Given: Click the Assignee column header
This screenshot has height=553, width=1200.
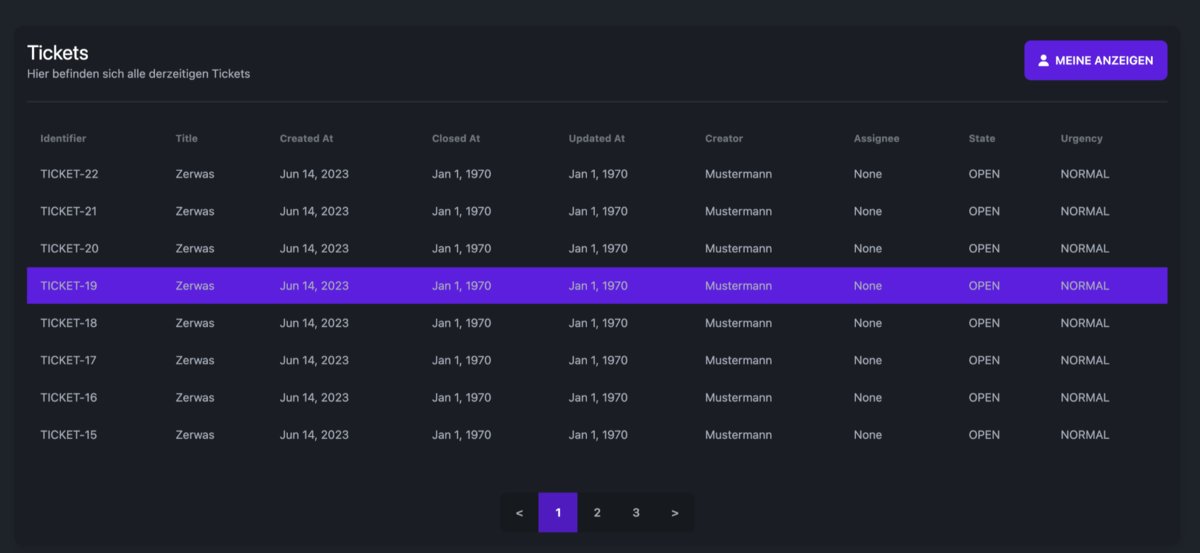Looking at the screenshot, I should pyautogui.click(x=876, y=138).
